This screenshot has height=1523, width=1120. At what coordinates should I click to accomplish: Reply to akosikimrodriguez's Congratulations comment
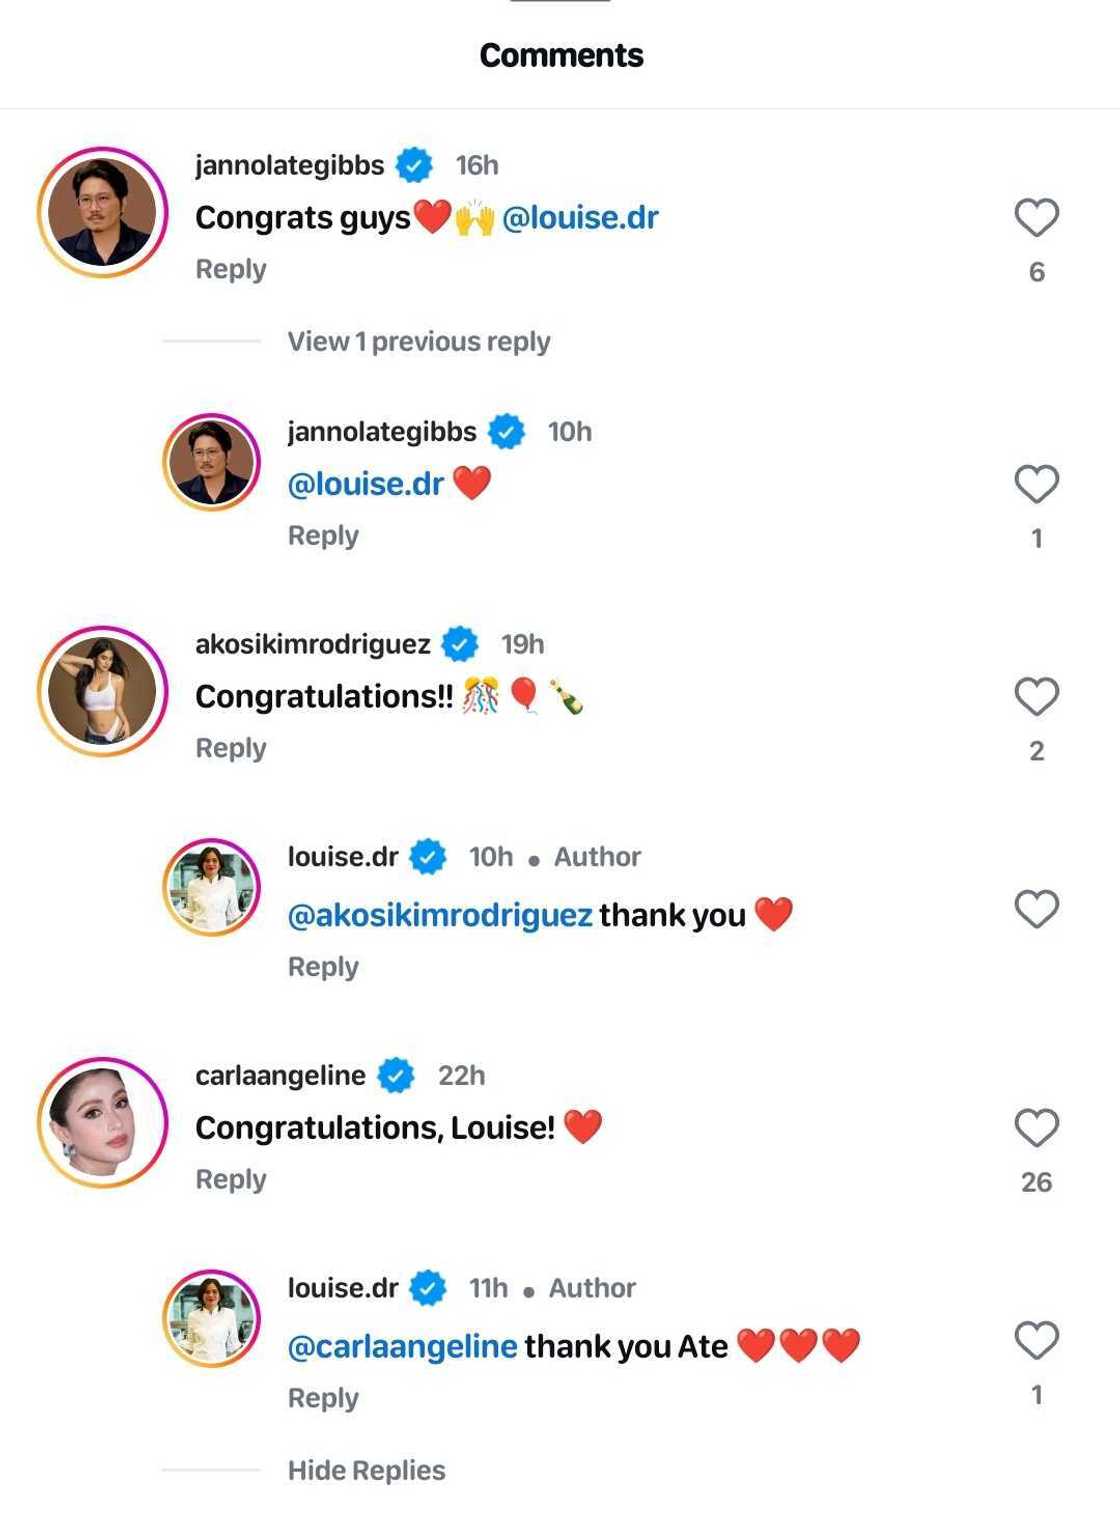tap(231, 749)
